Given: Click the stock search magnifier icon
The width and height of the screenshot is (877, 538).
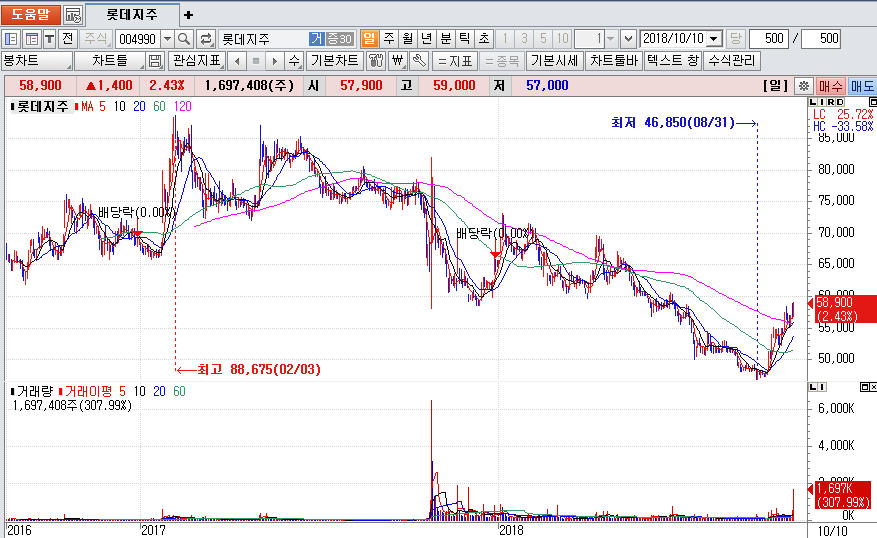Looking at the screenshot, I should (185, 38).
